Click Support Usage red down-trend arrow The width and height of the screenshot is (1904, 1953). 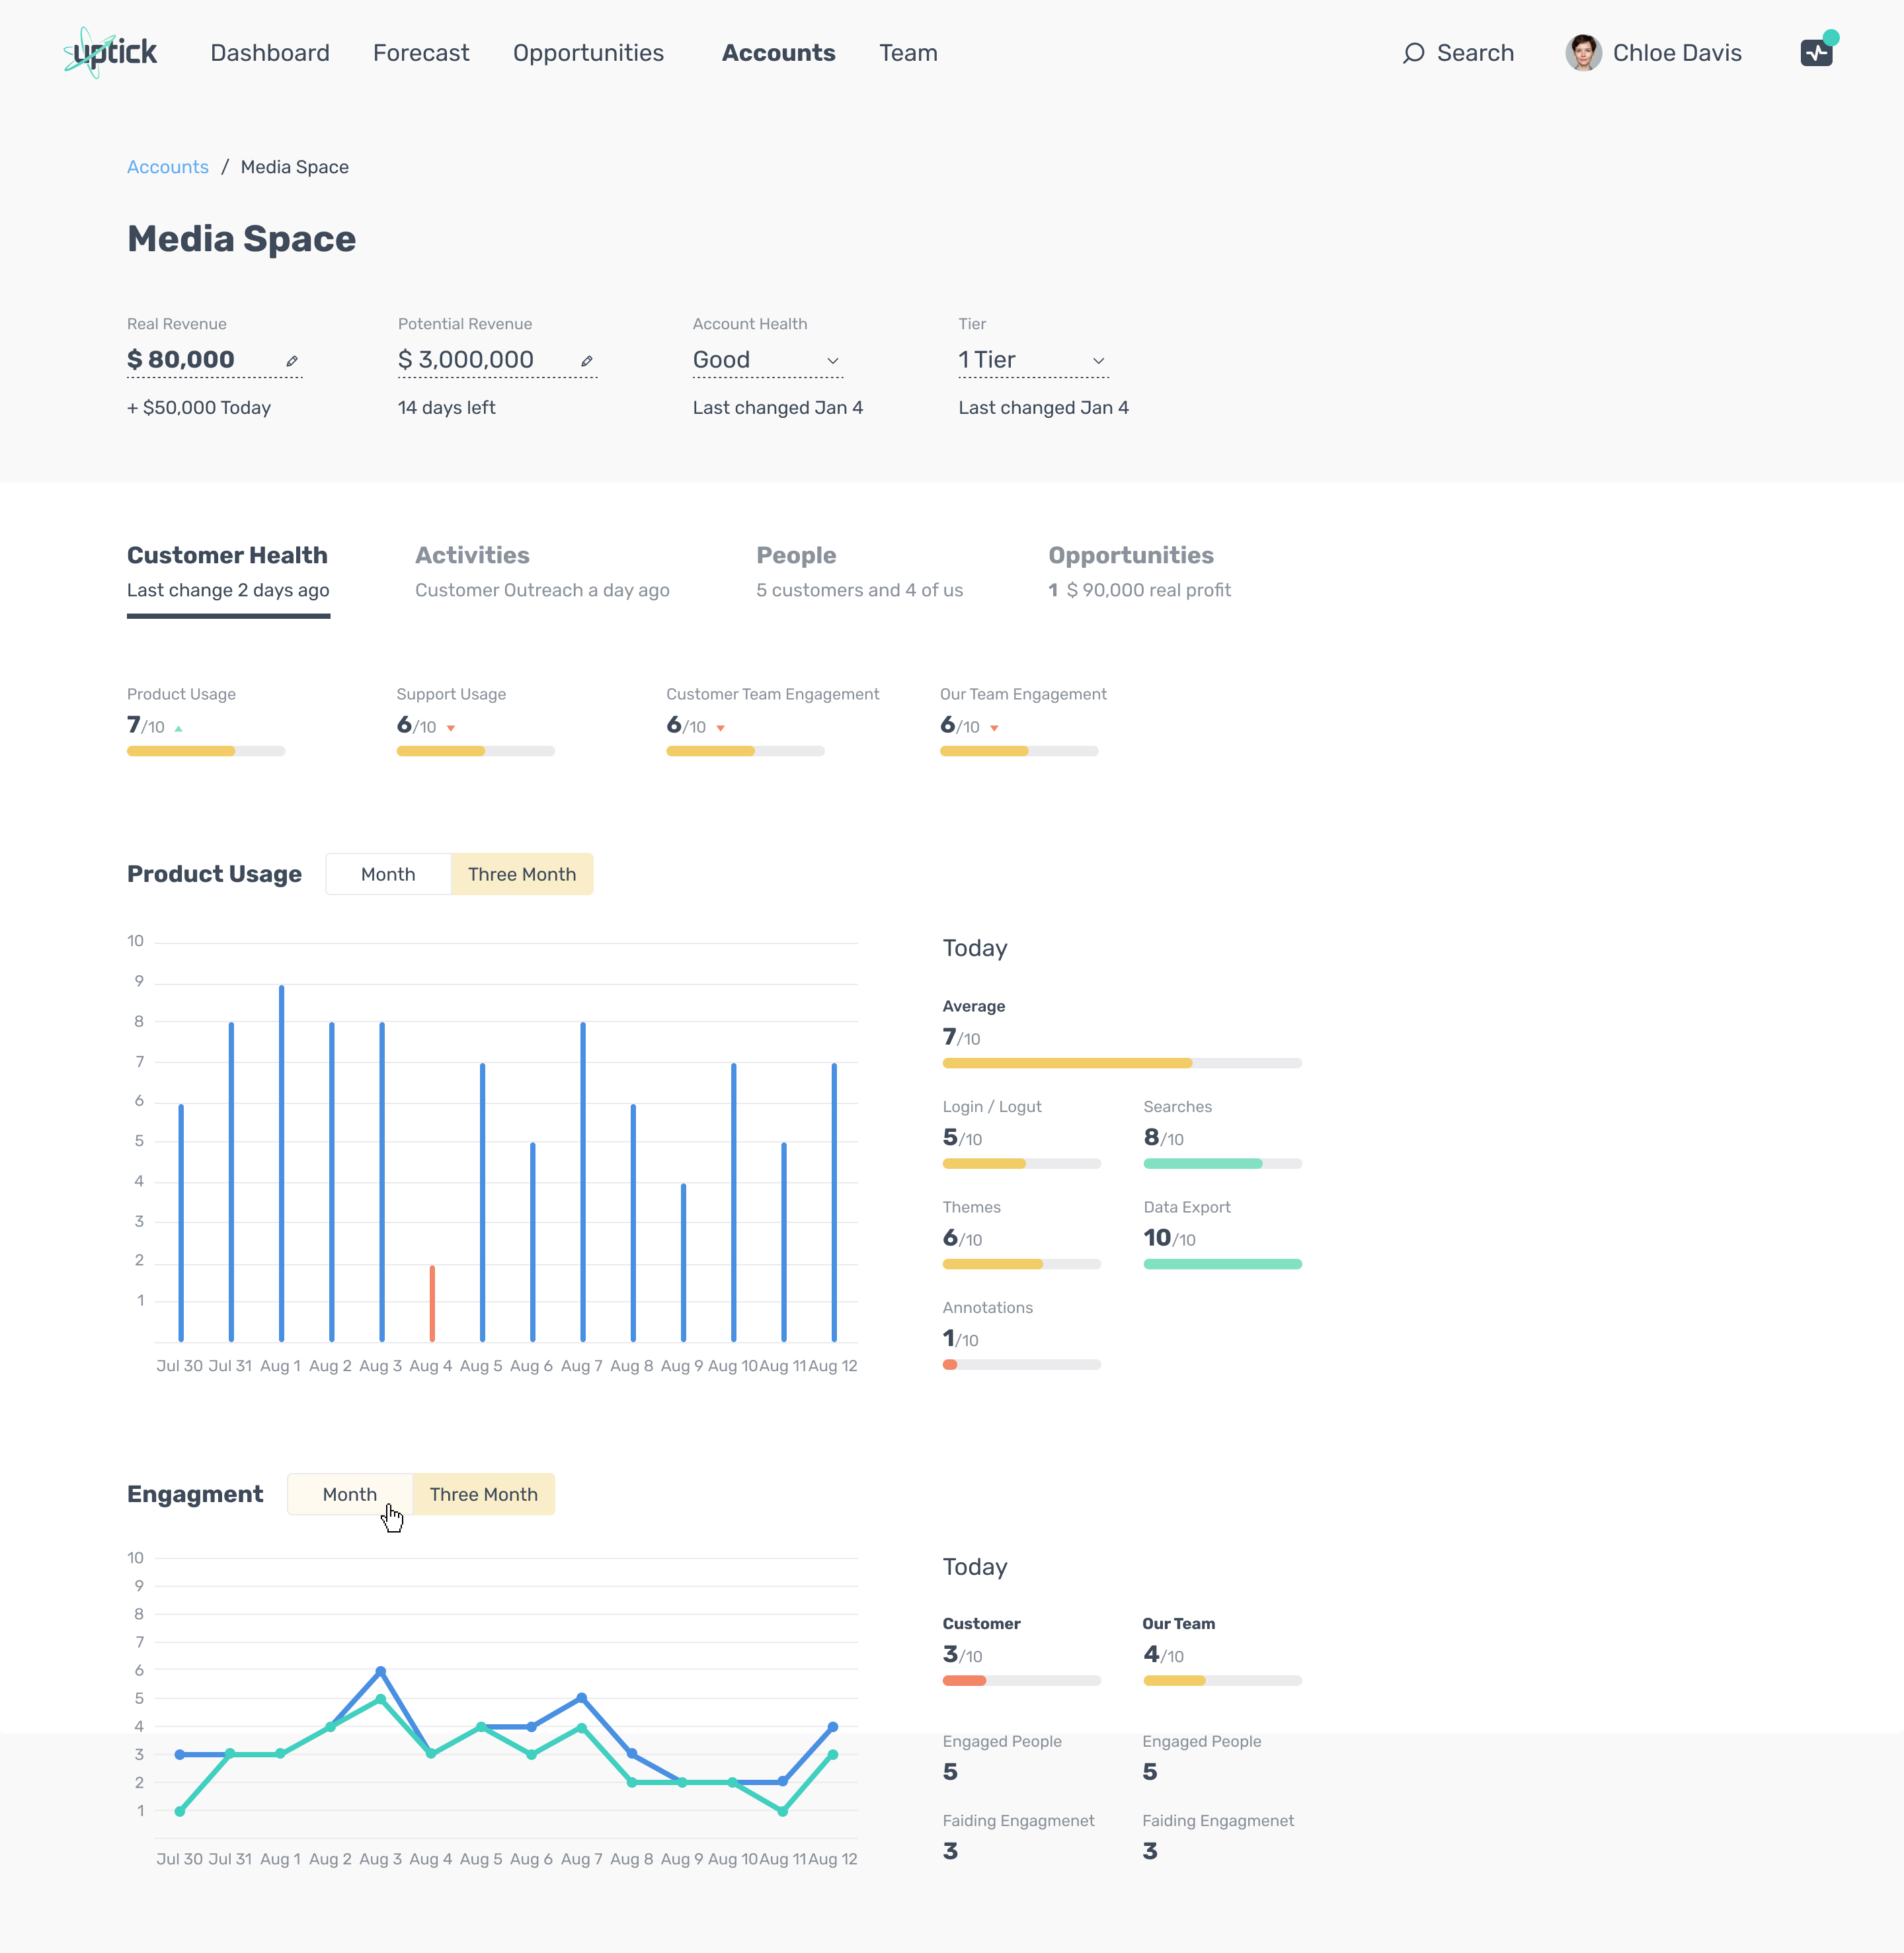451,729
